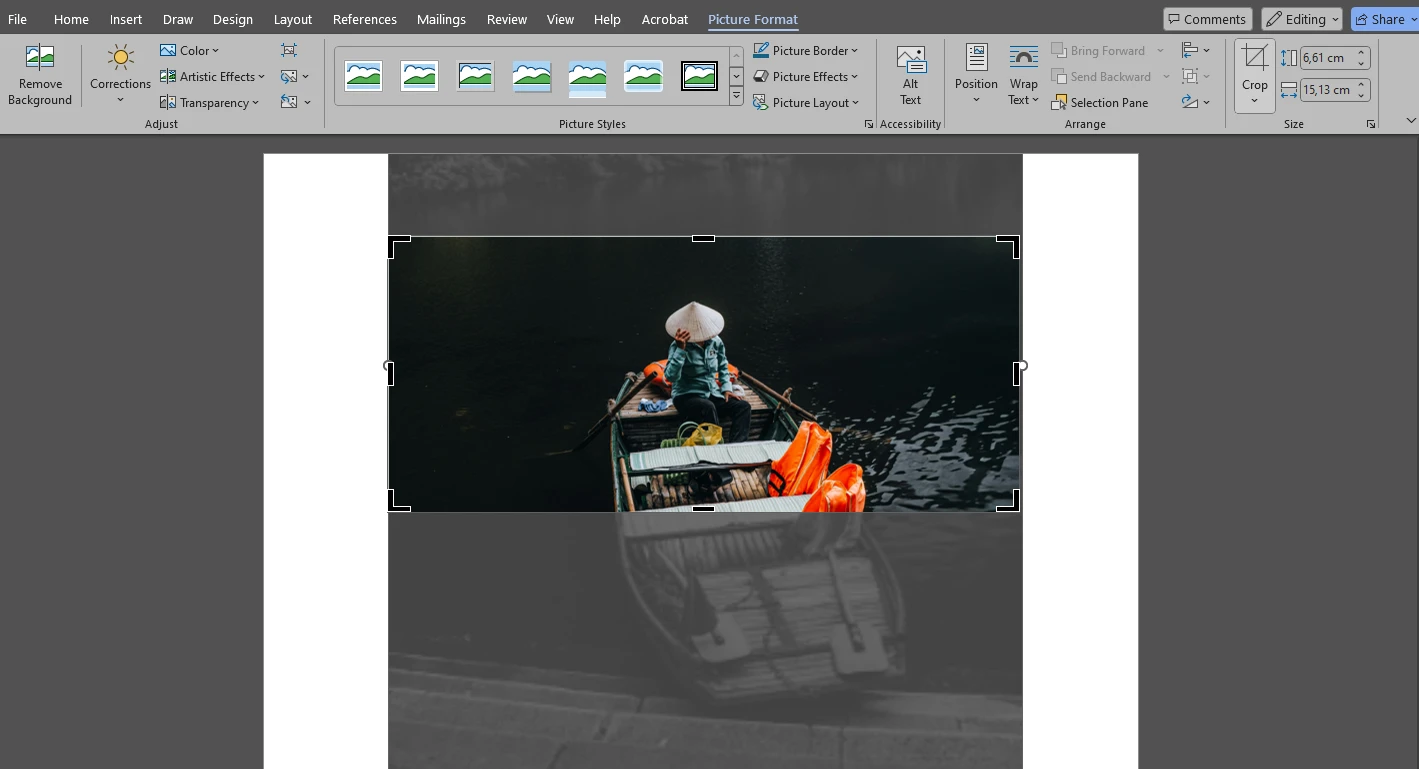Expand the Picture Border dropdown arrow

point(854,51)
